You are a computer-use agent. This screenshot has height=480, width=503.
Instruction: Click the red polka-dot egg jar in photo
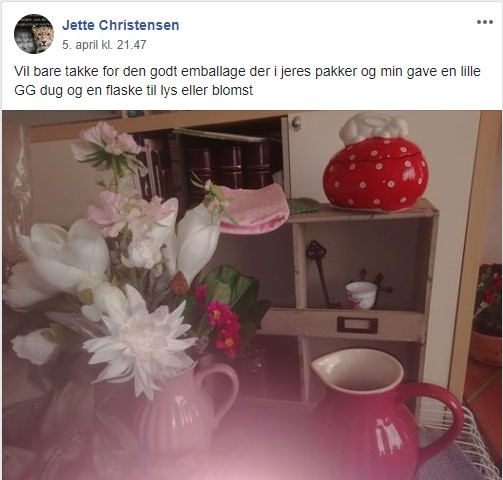[376, 173]
